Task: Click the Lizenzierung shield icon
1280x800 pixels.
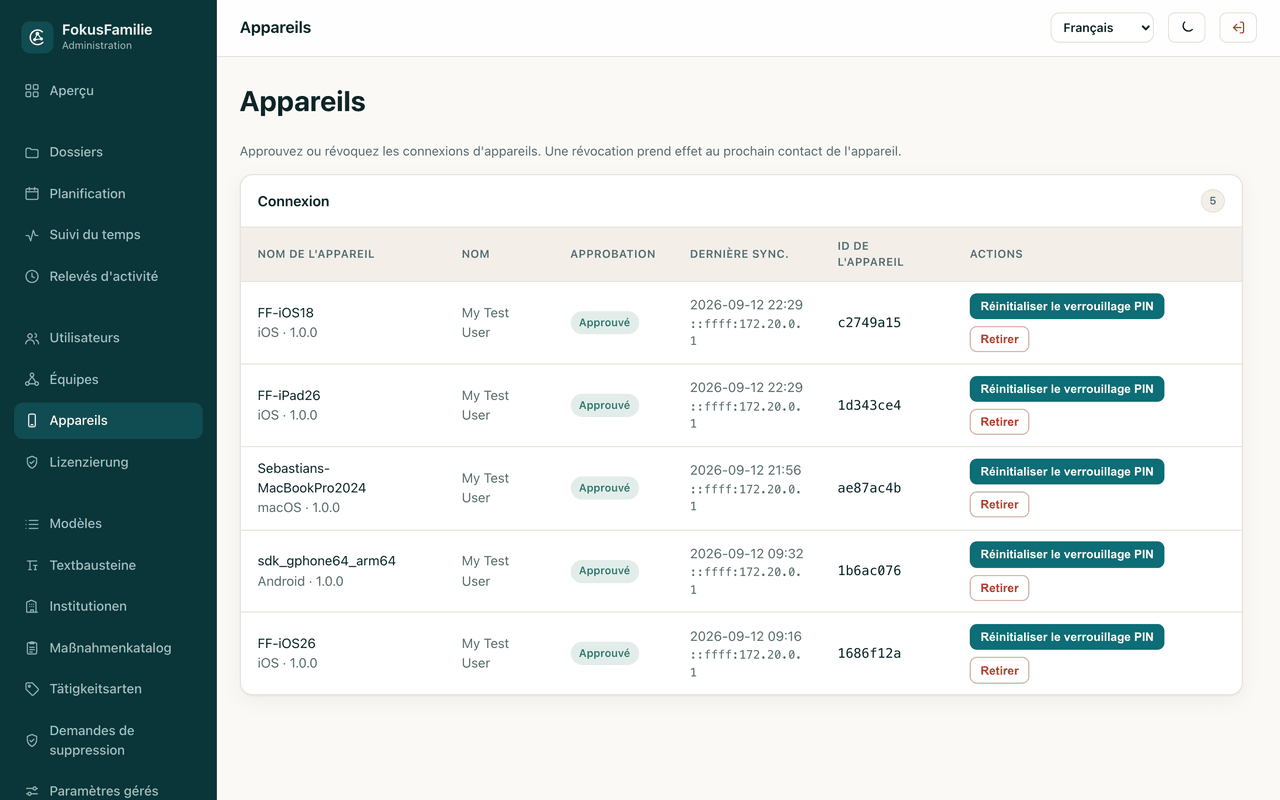Action: [x=32, y=462]
